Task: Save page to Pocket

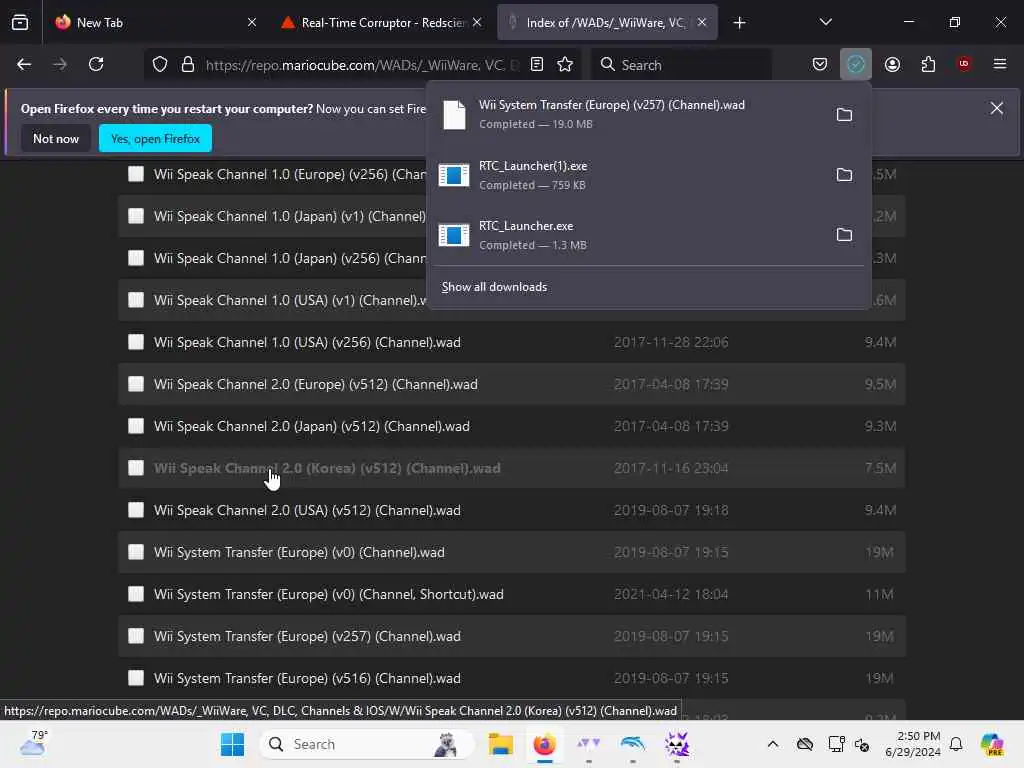Action: click(x=820, y=64)
